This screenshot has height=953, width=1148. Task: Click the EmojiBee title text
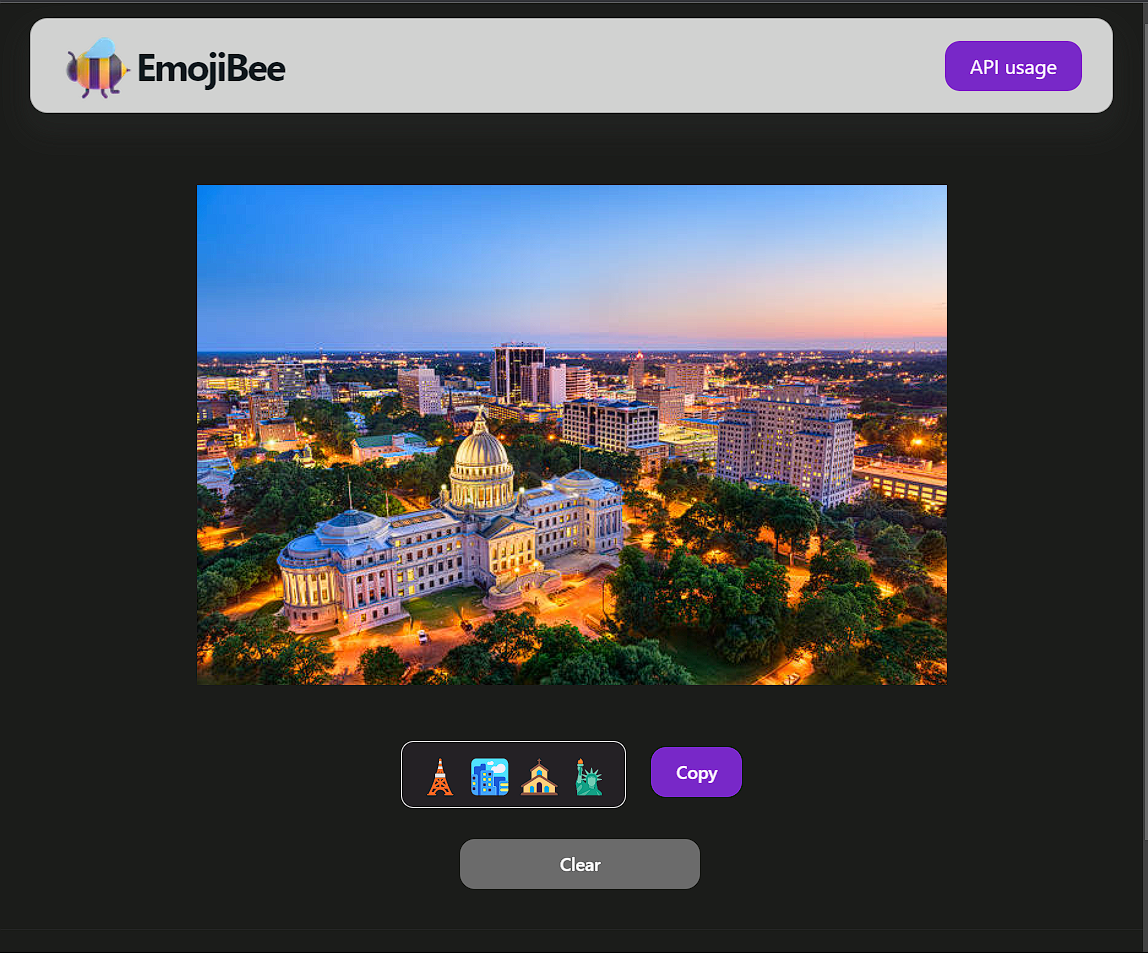(x=212, y=69)
